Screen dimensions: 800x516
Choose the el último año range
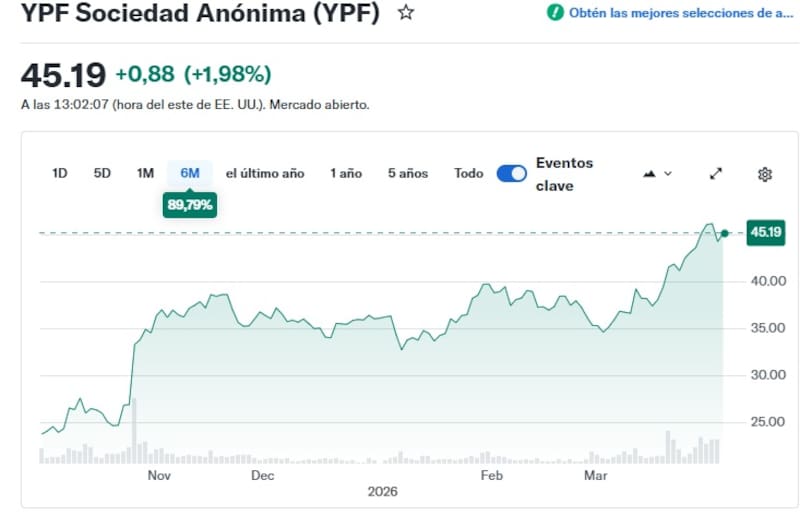tap(265, 173)
